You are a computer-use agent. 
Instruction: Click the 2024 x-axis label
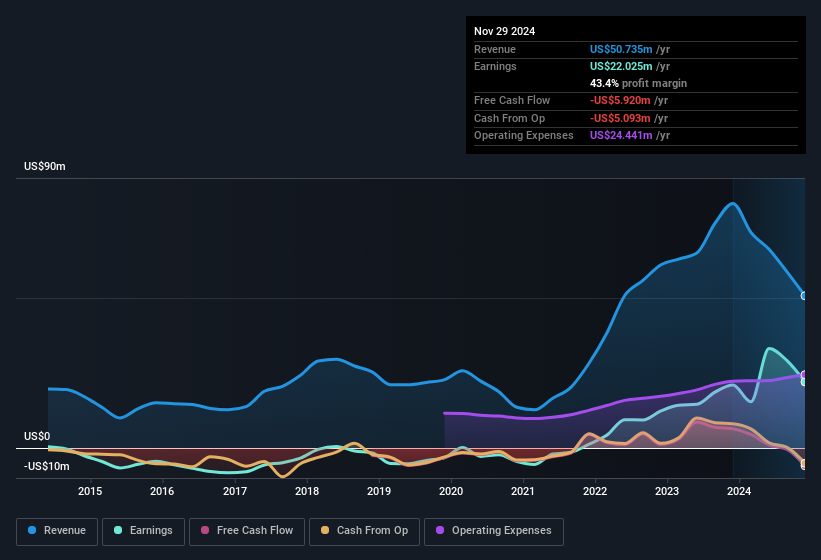click(739, 491)
